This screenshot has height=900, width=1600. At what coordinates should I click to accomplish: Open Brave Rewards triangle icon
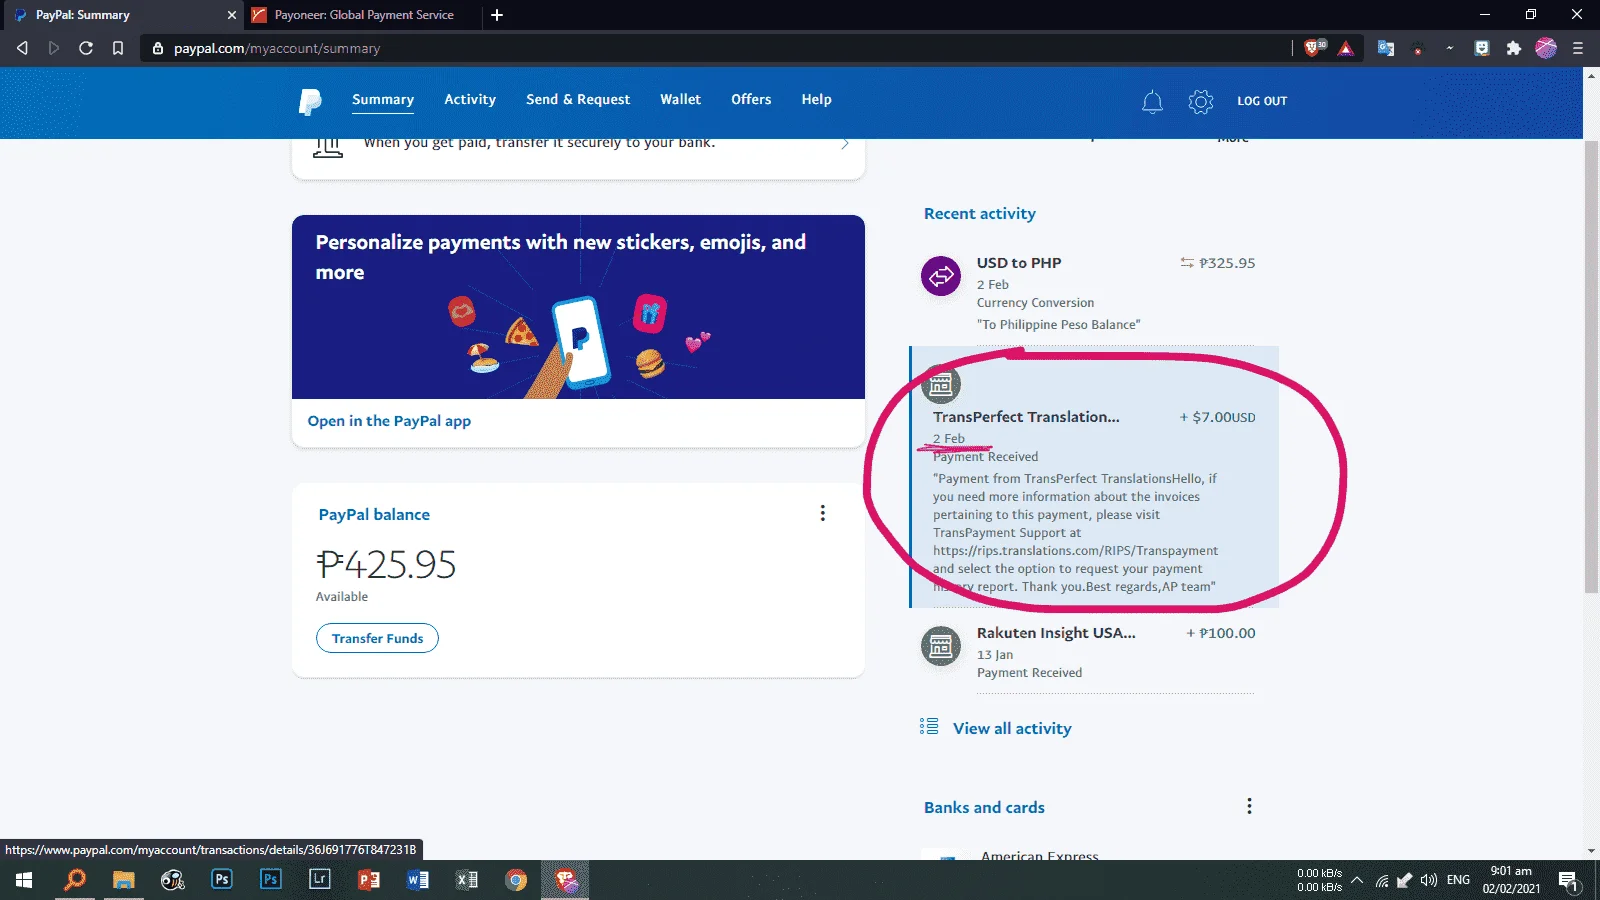pyautogui.click(x=1346, y=48)
